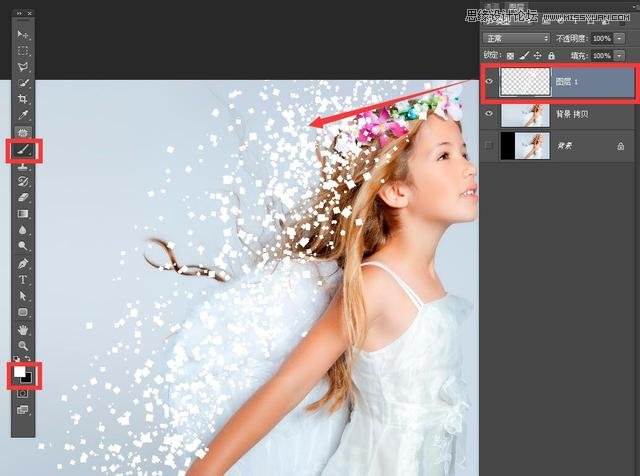Select the Crop tool
This screenshot has height=476, width=640.
23,99
